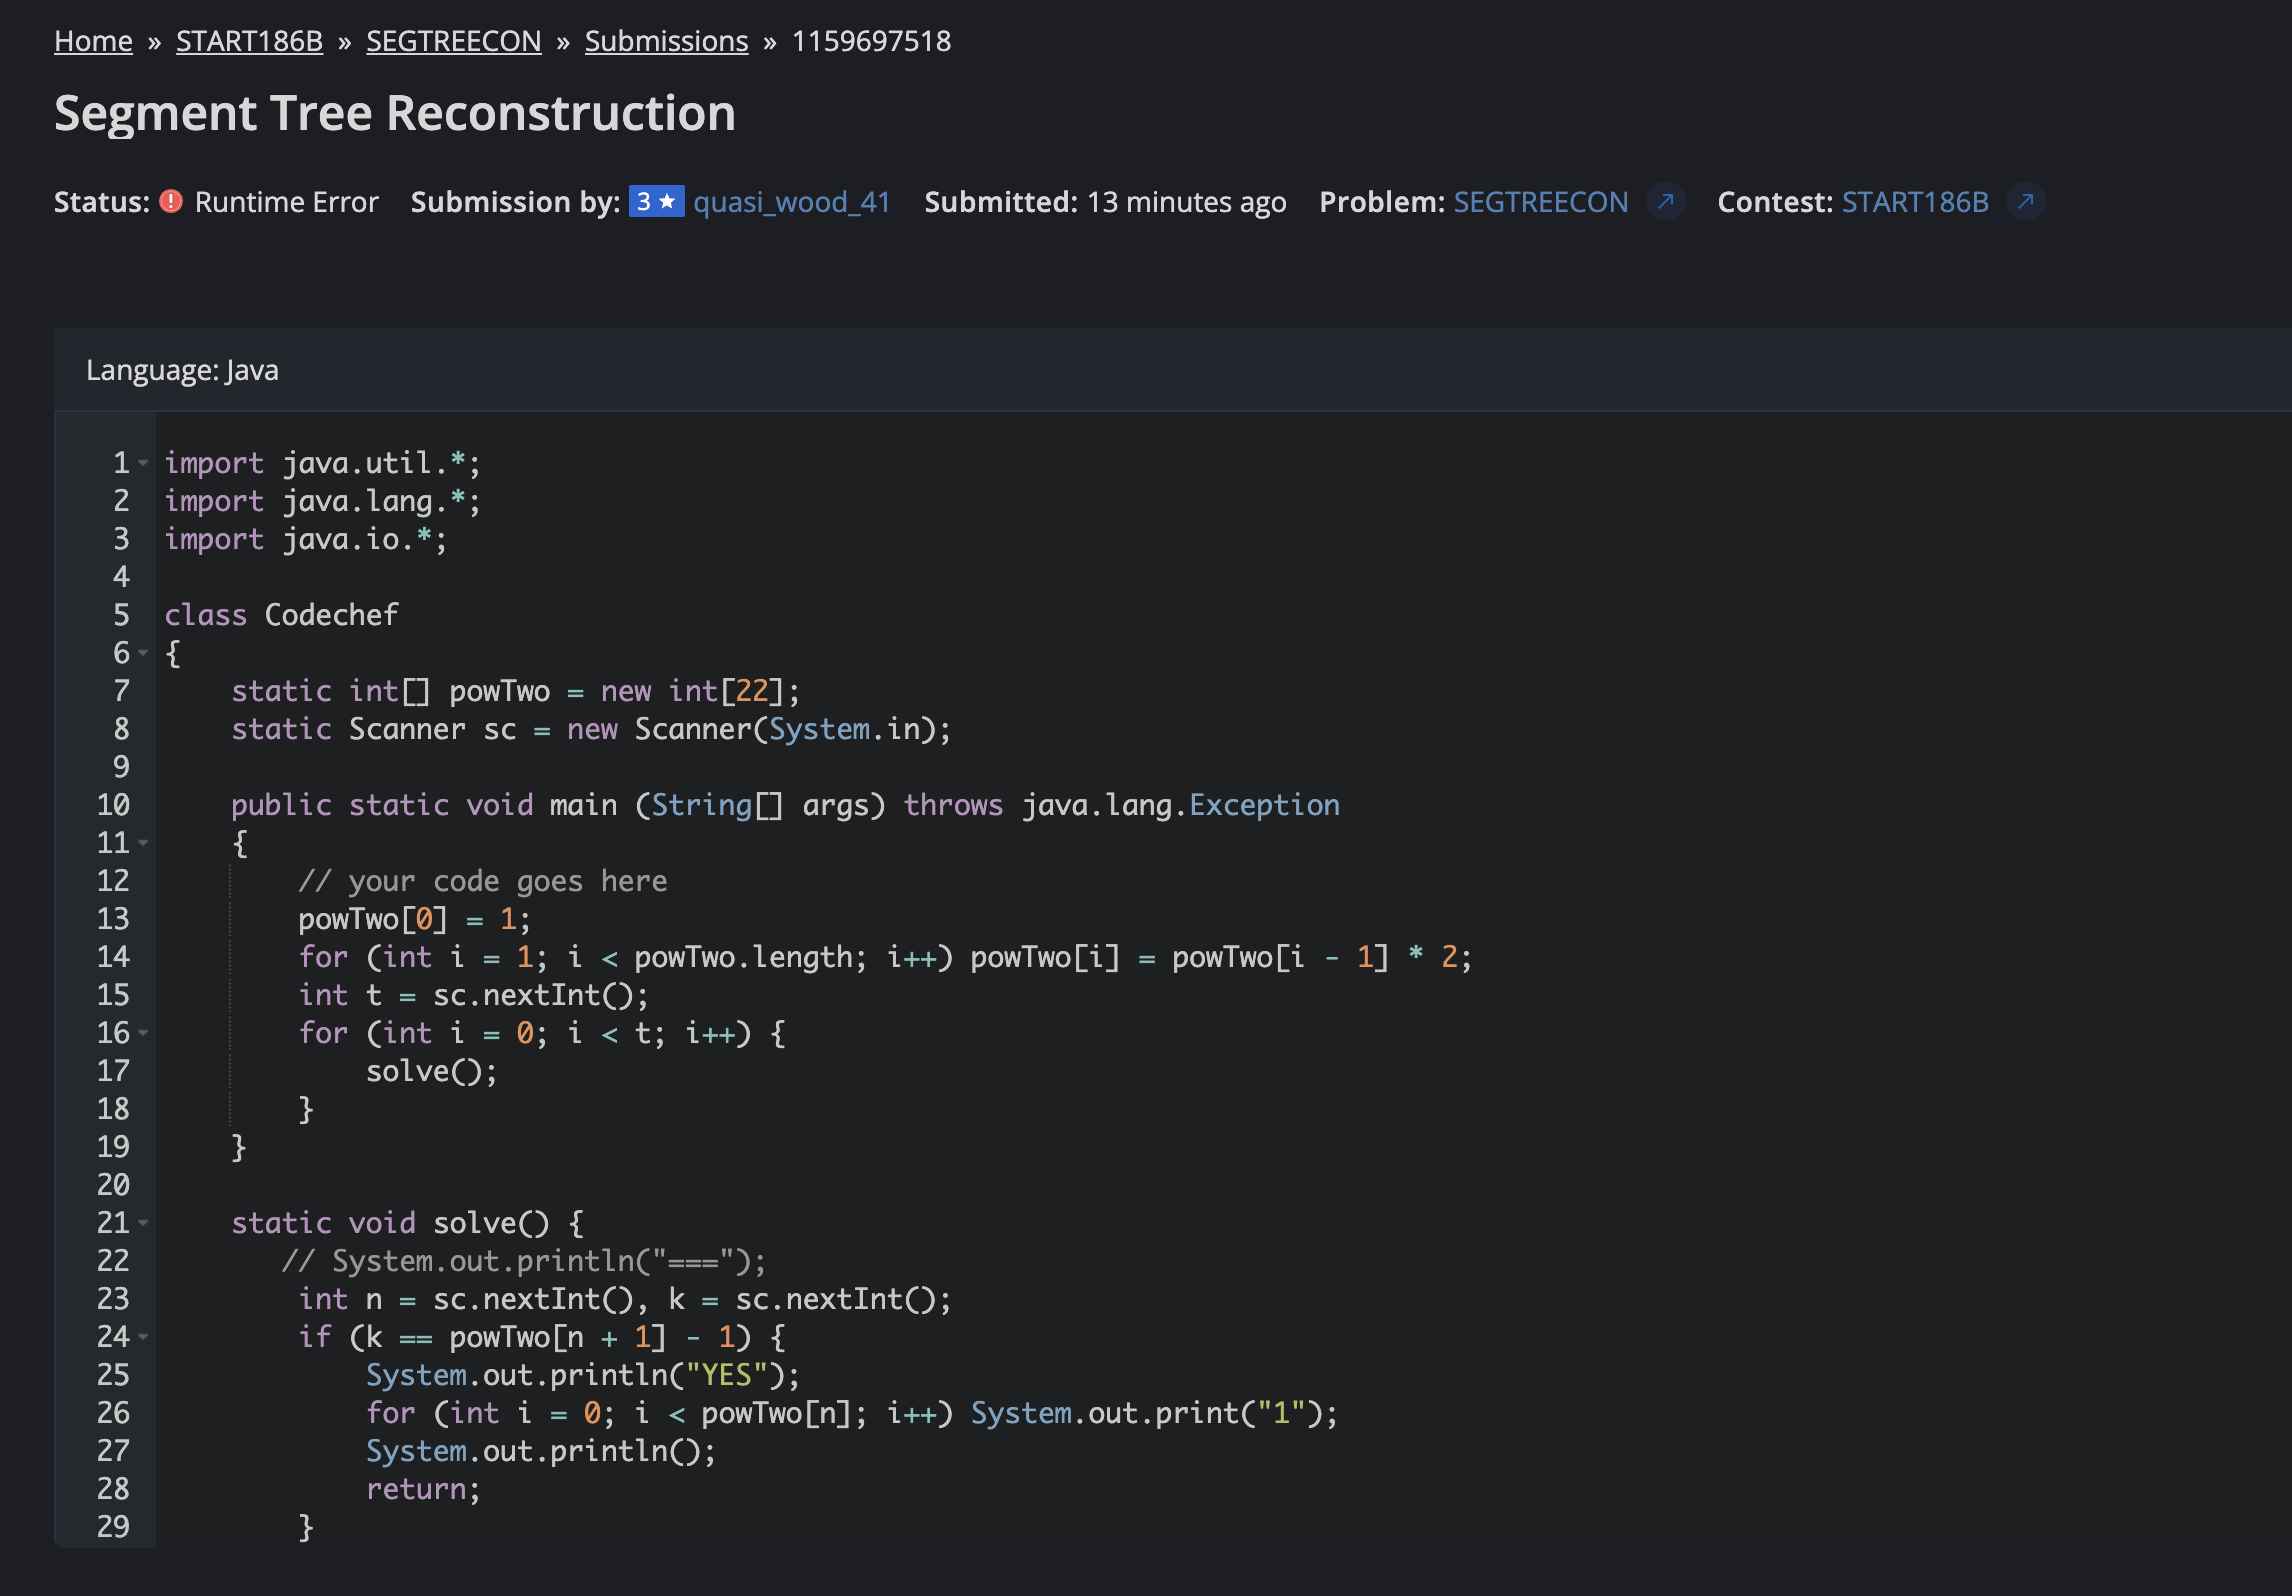Image resolution: width=2292 pixels, height=1596 pixels.
Task: Click the START186B contest name link
Action: (1914, 202)
